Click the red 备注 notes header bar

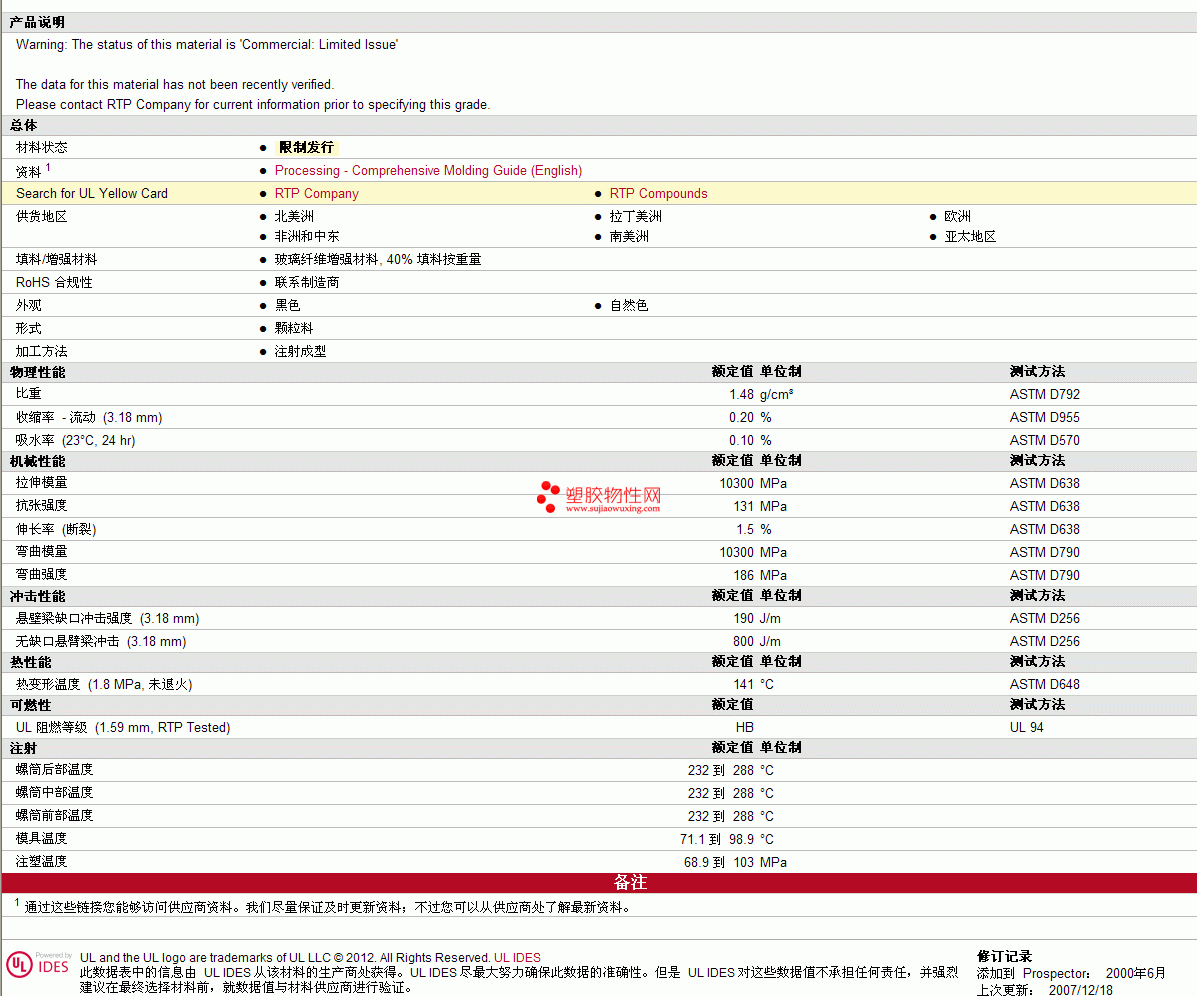click(x=599, y=883)
